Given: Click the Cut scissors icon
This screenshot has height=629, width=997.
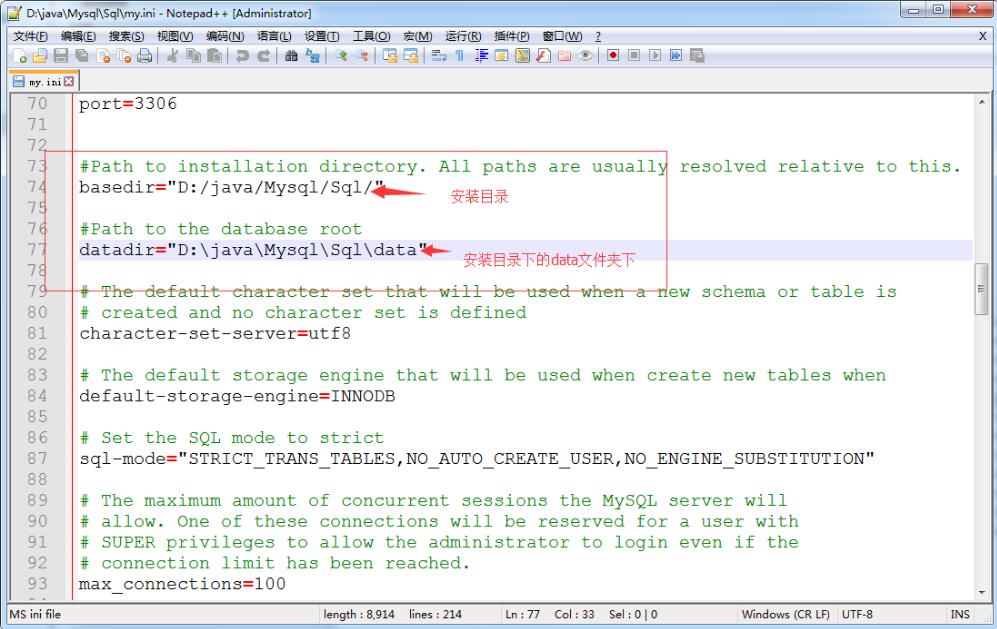Looking at the screenshot, I should point(171,56).
